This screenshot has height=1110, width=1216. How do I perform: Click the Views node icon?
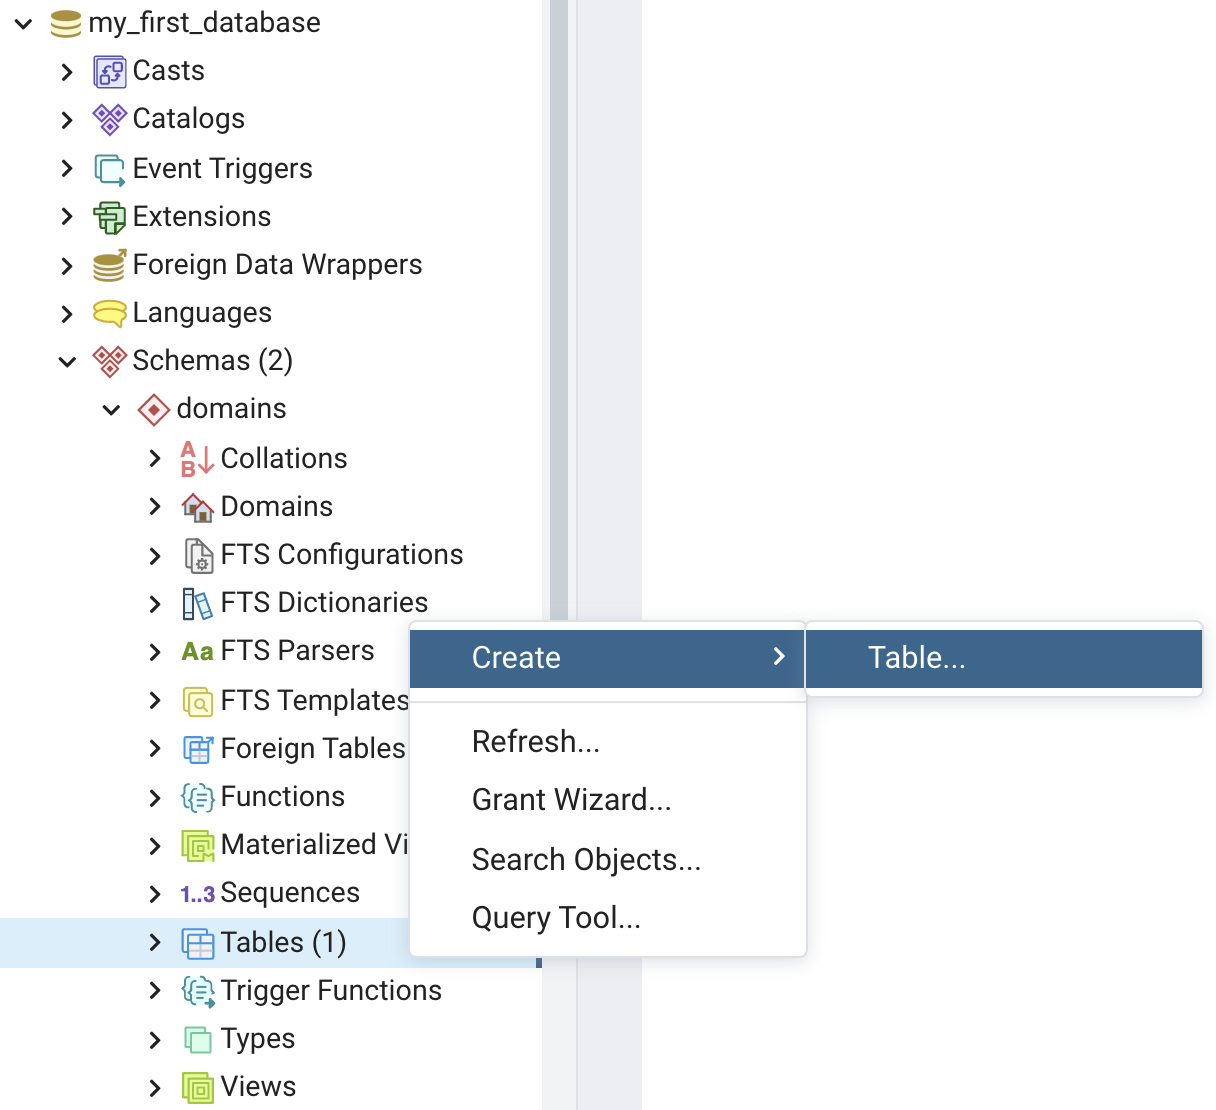point(197,1087)
